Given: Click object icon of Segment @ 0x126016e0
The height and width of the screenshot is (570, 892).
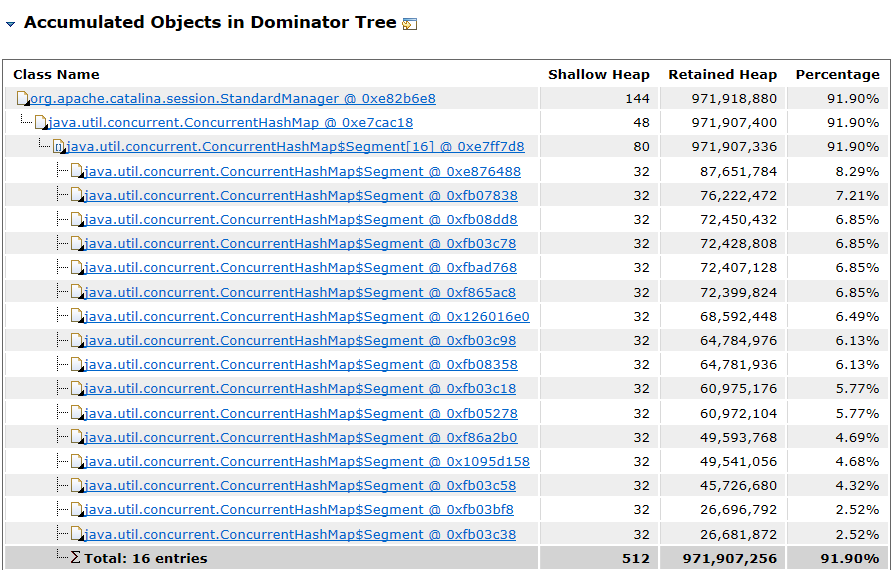Looking at the screenshot, I should coord(77,316).
